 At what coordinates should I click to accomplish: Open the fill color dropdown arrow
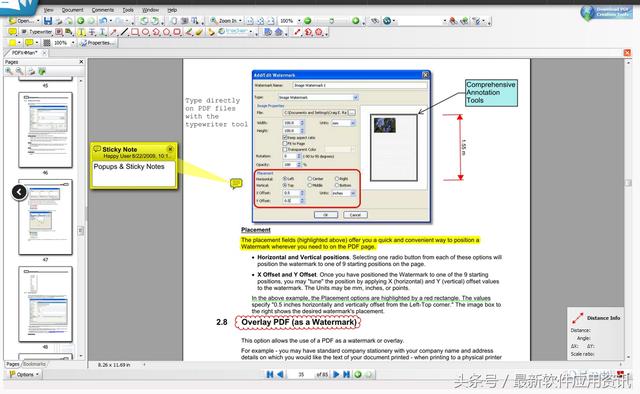coord(19,43)
